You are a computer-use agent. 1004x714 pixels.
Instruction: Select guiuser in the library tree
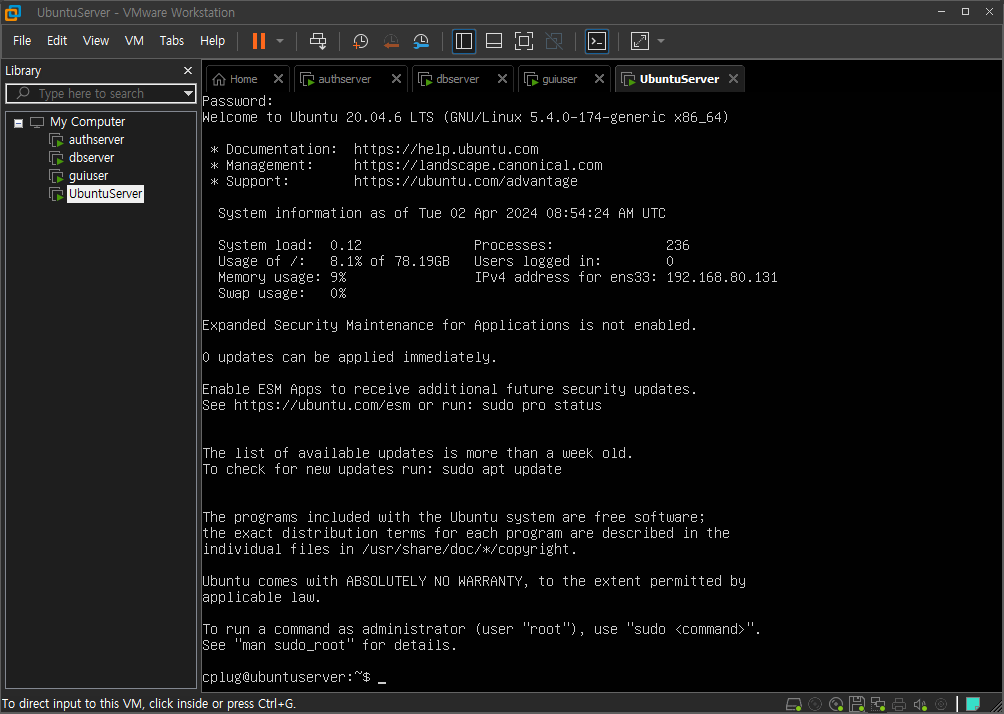pyautogui.click(x=88, y=175)
